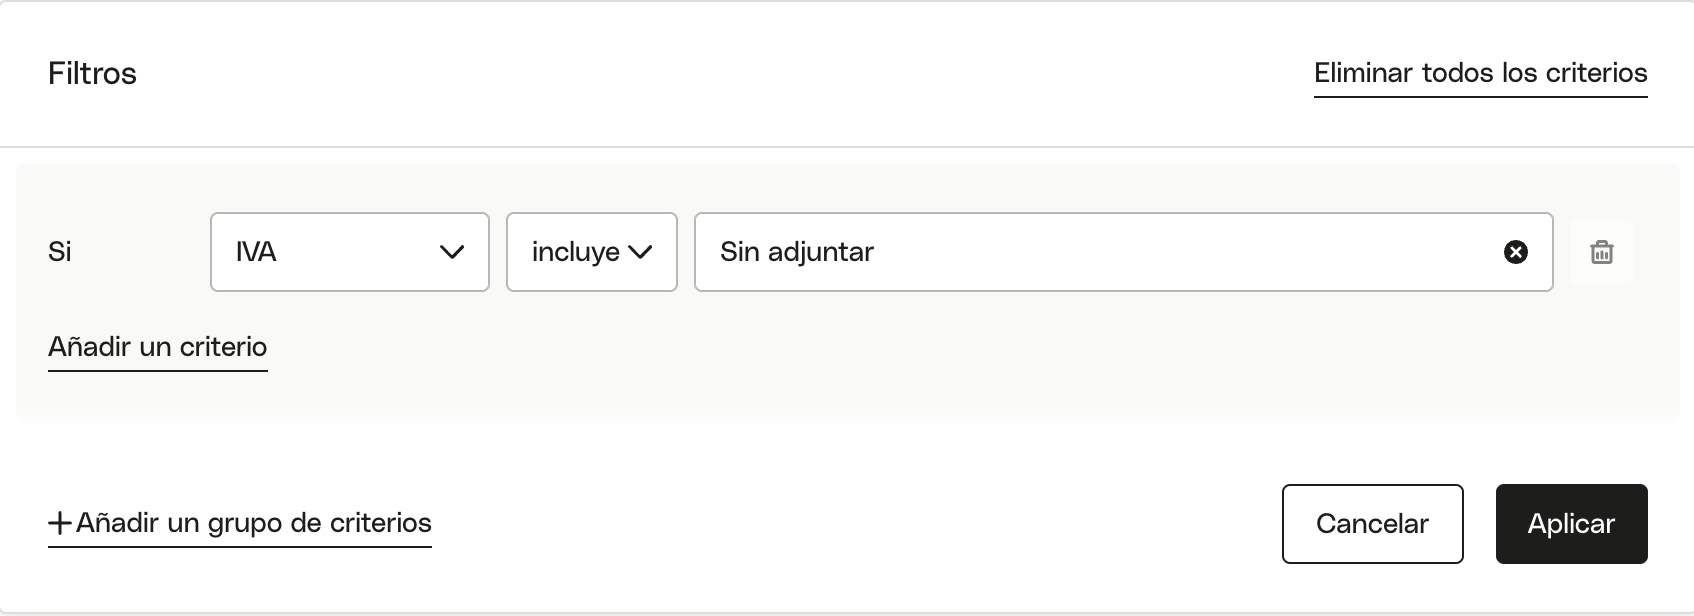The height and width of the screenshot is (616, 1694).
Task: Click the "Filtros" heading
Action: point(92,73)
